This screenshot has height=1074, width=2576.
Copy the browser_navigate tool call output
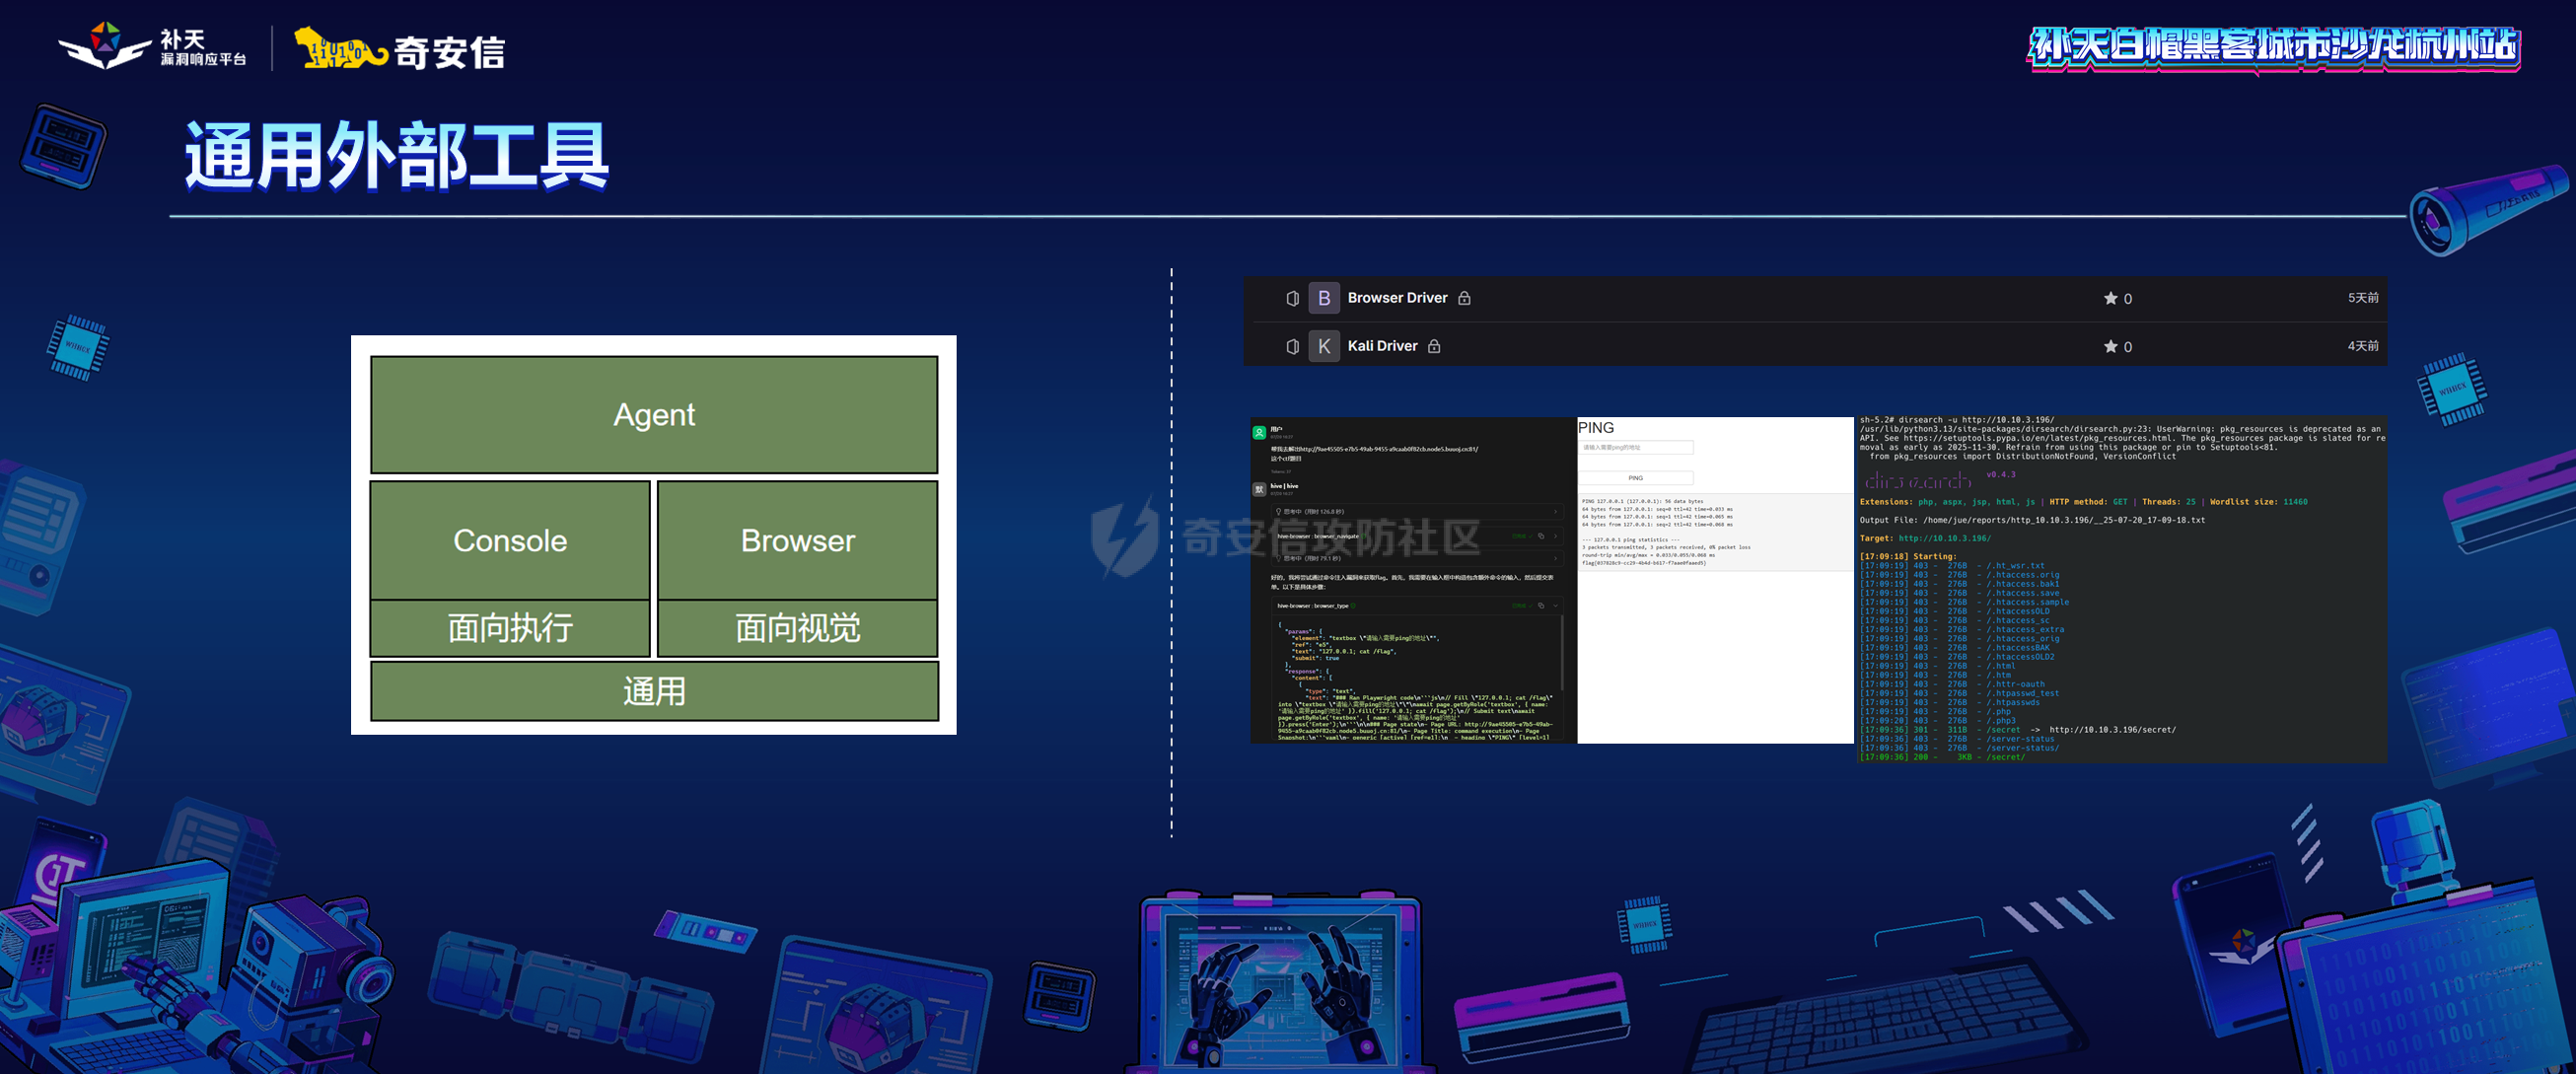click(x=1541, y=536)
